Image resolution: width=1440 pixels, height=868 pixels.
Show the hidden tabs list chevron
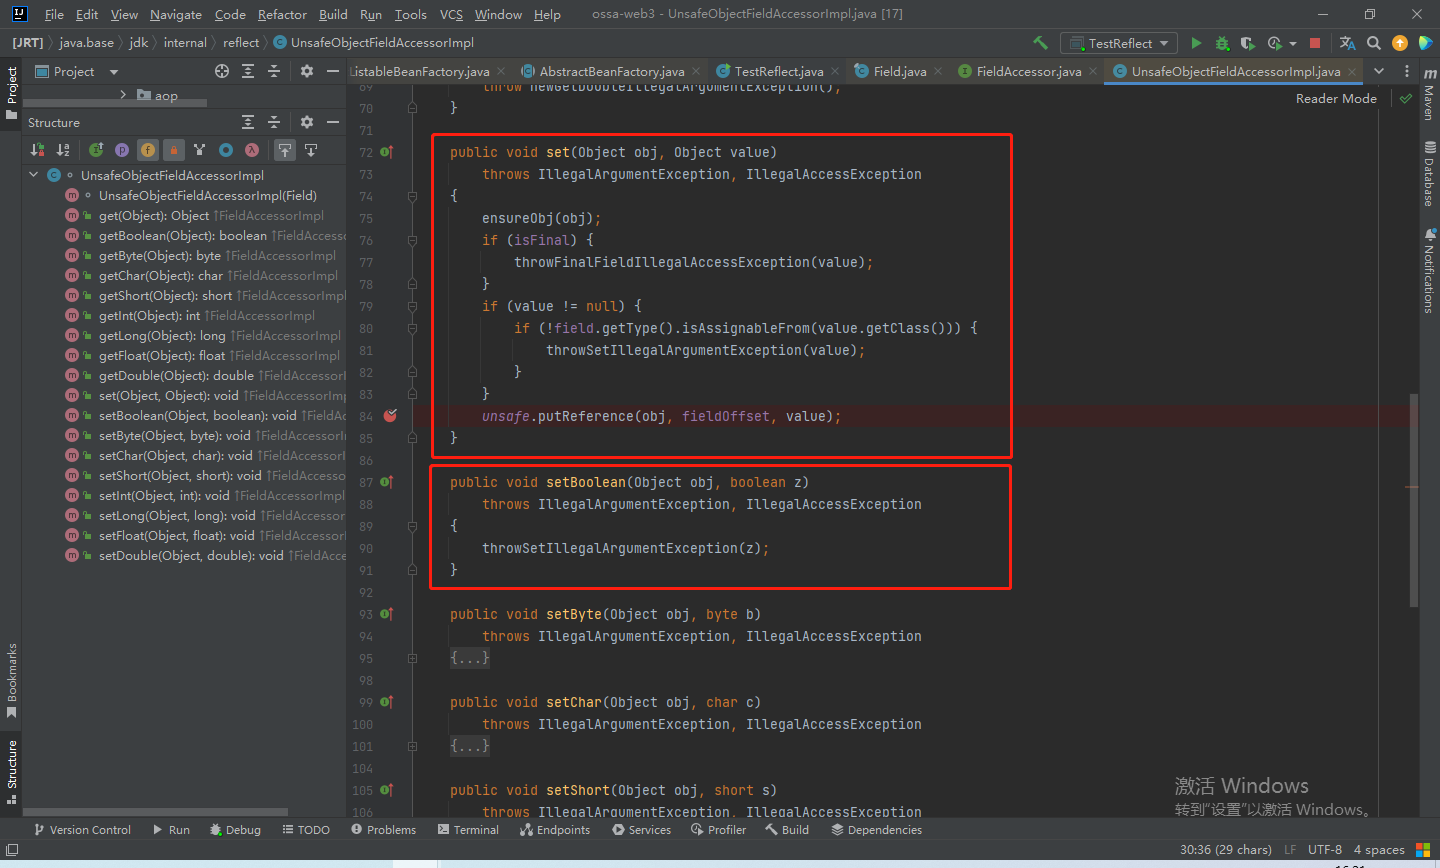(1379, 71)
